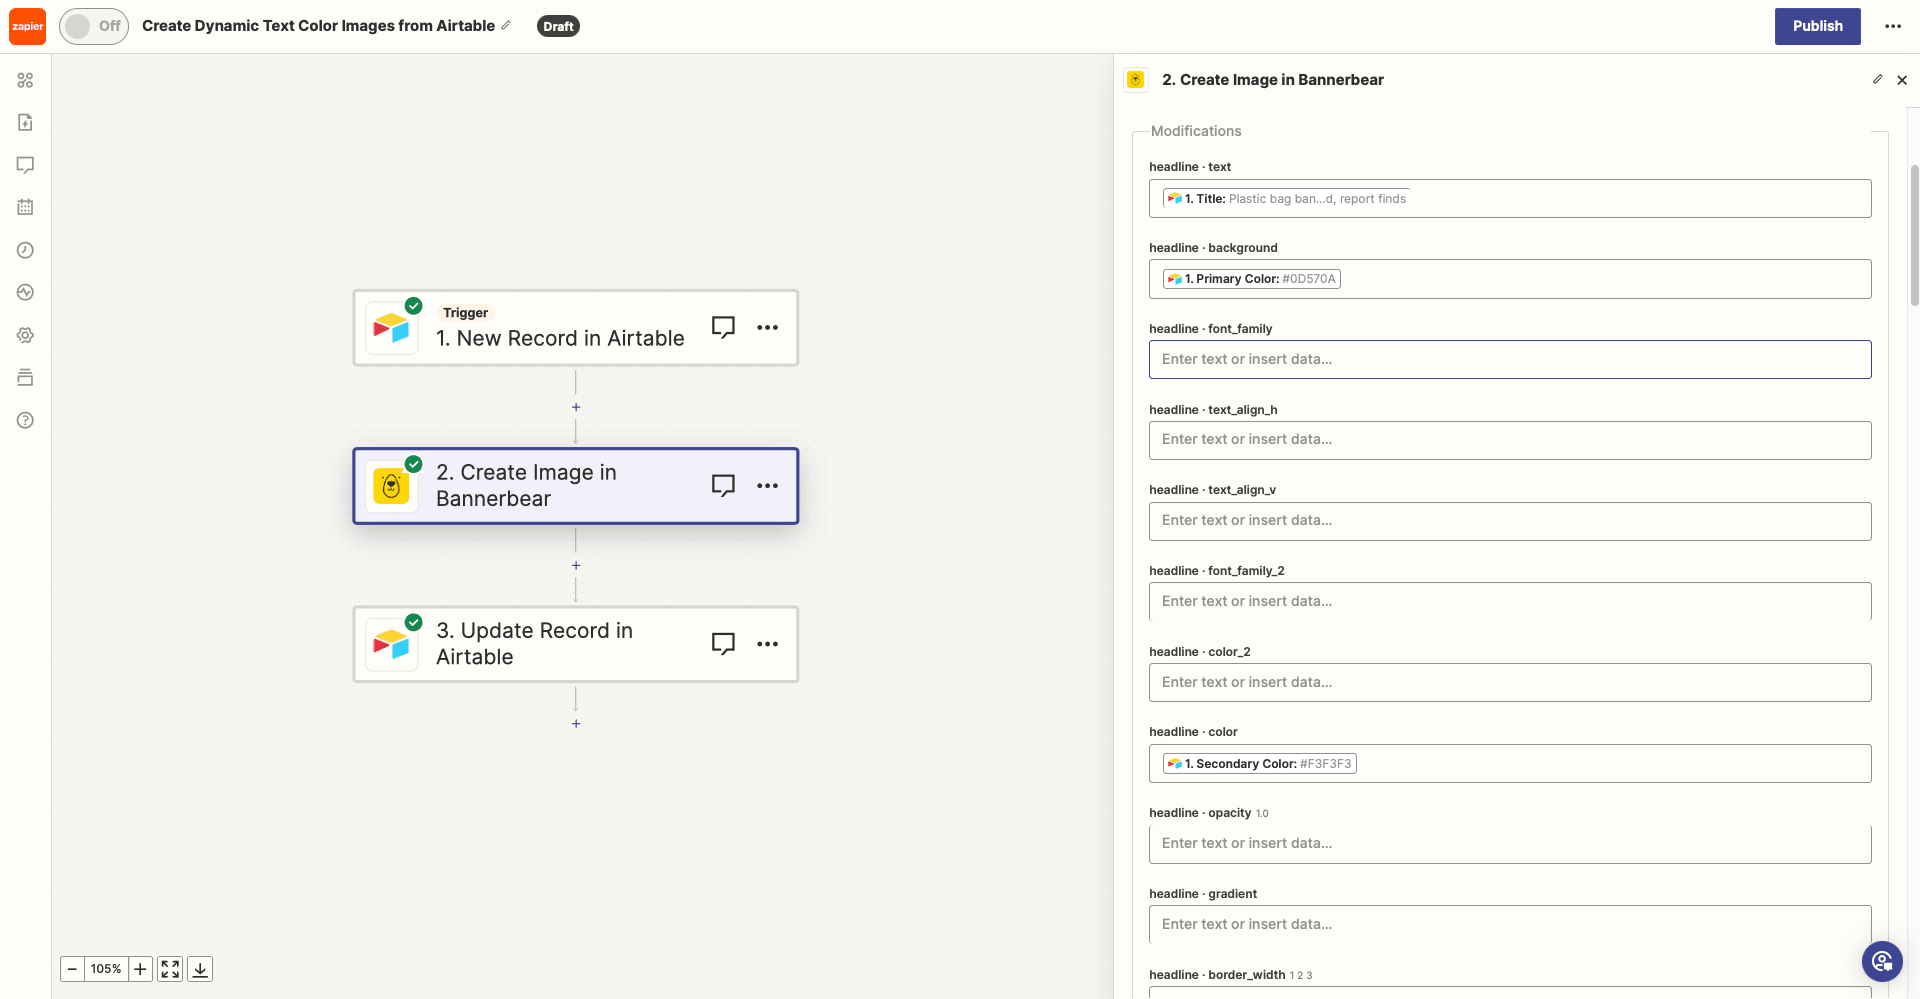Click the Zapier logo in the top-left corner
The image size is (1920, 999).
click(27, 26)
